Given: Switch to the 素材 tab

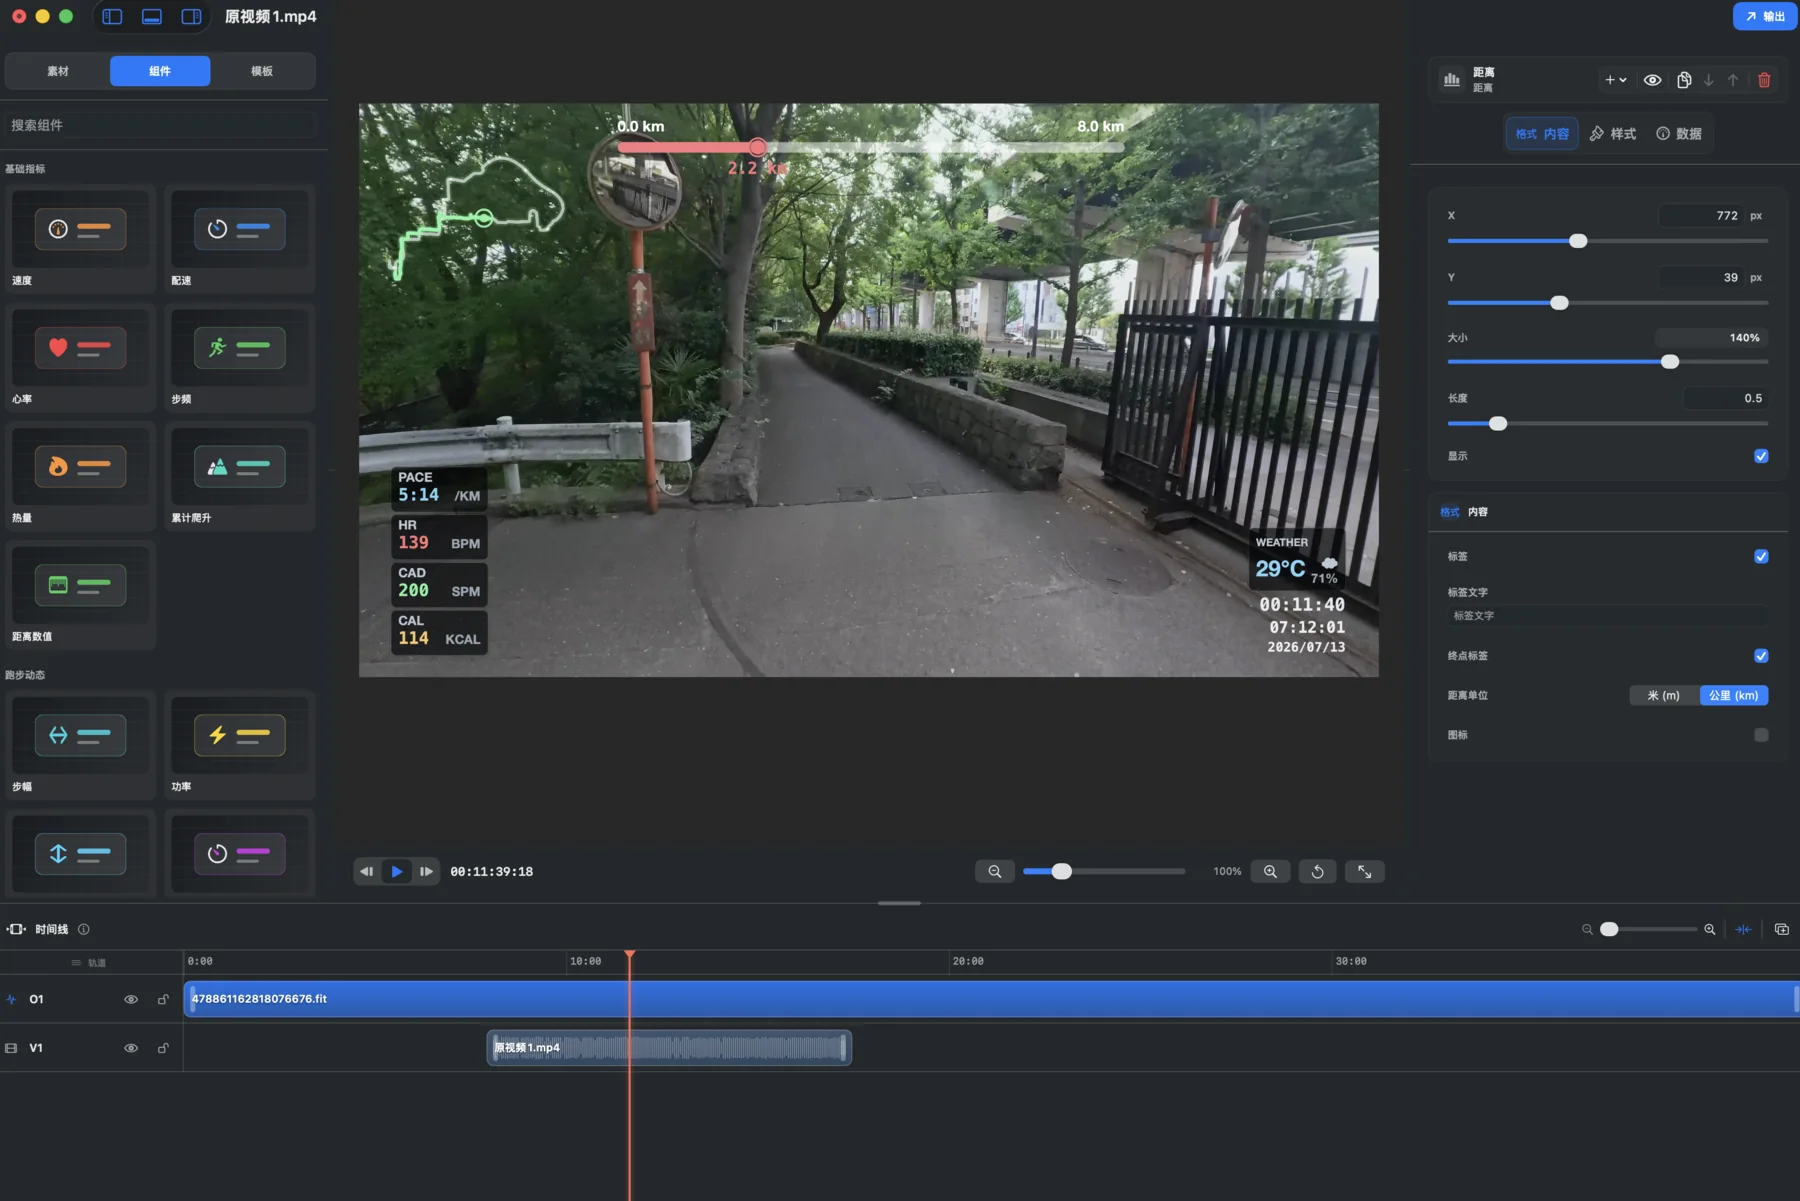Looking at the screenshot, I should (x=58, y=71).
